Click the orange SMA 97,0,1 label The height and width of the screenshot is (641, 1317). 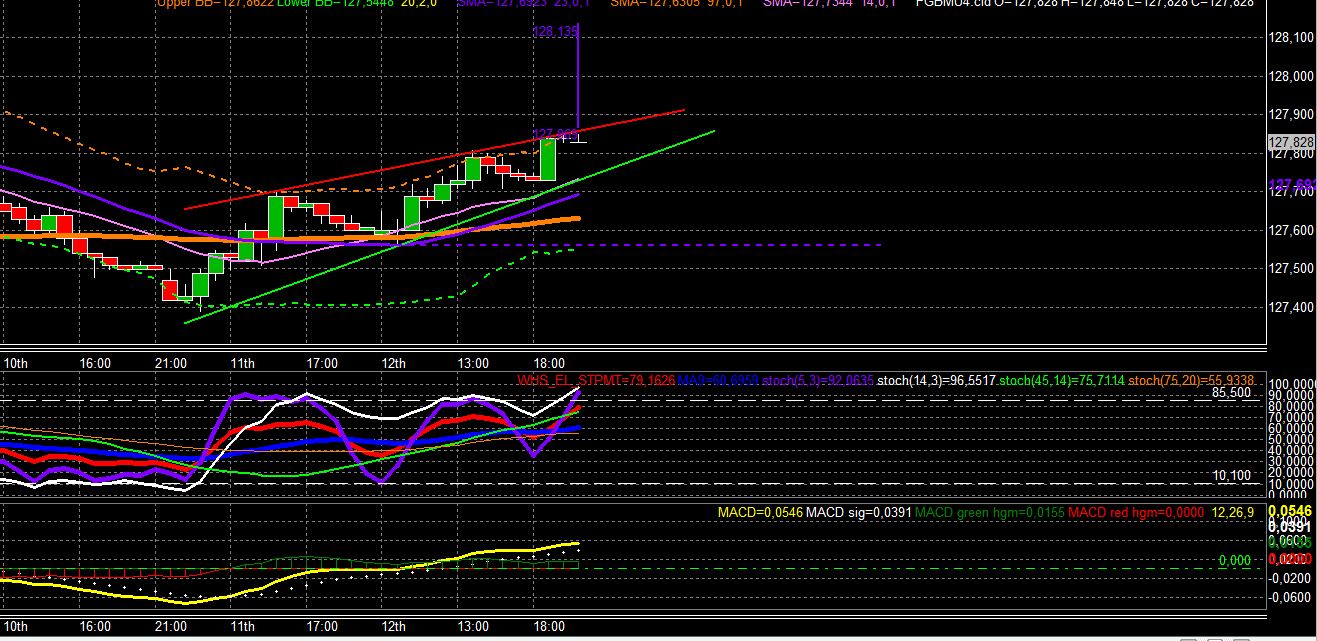click(678, 3)
